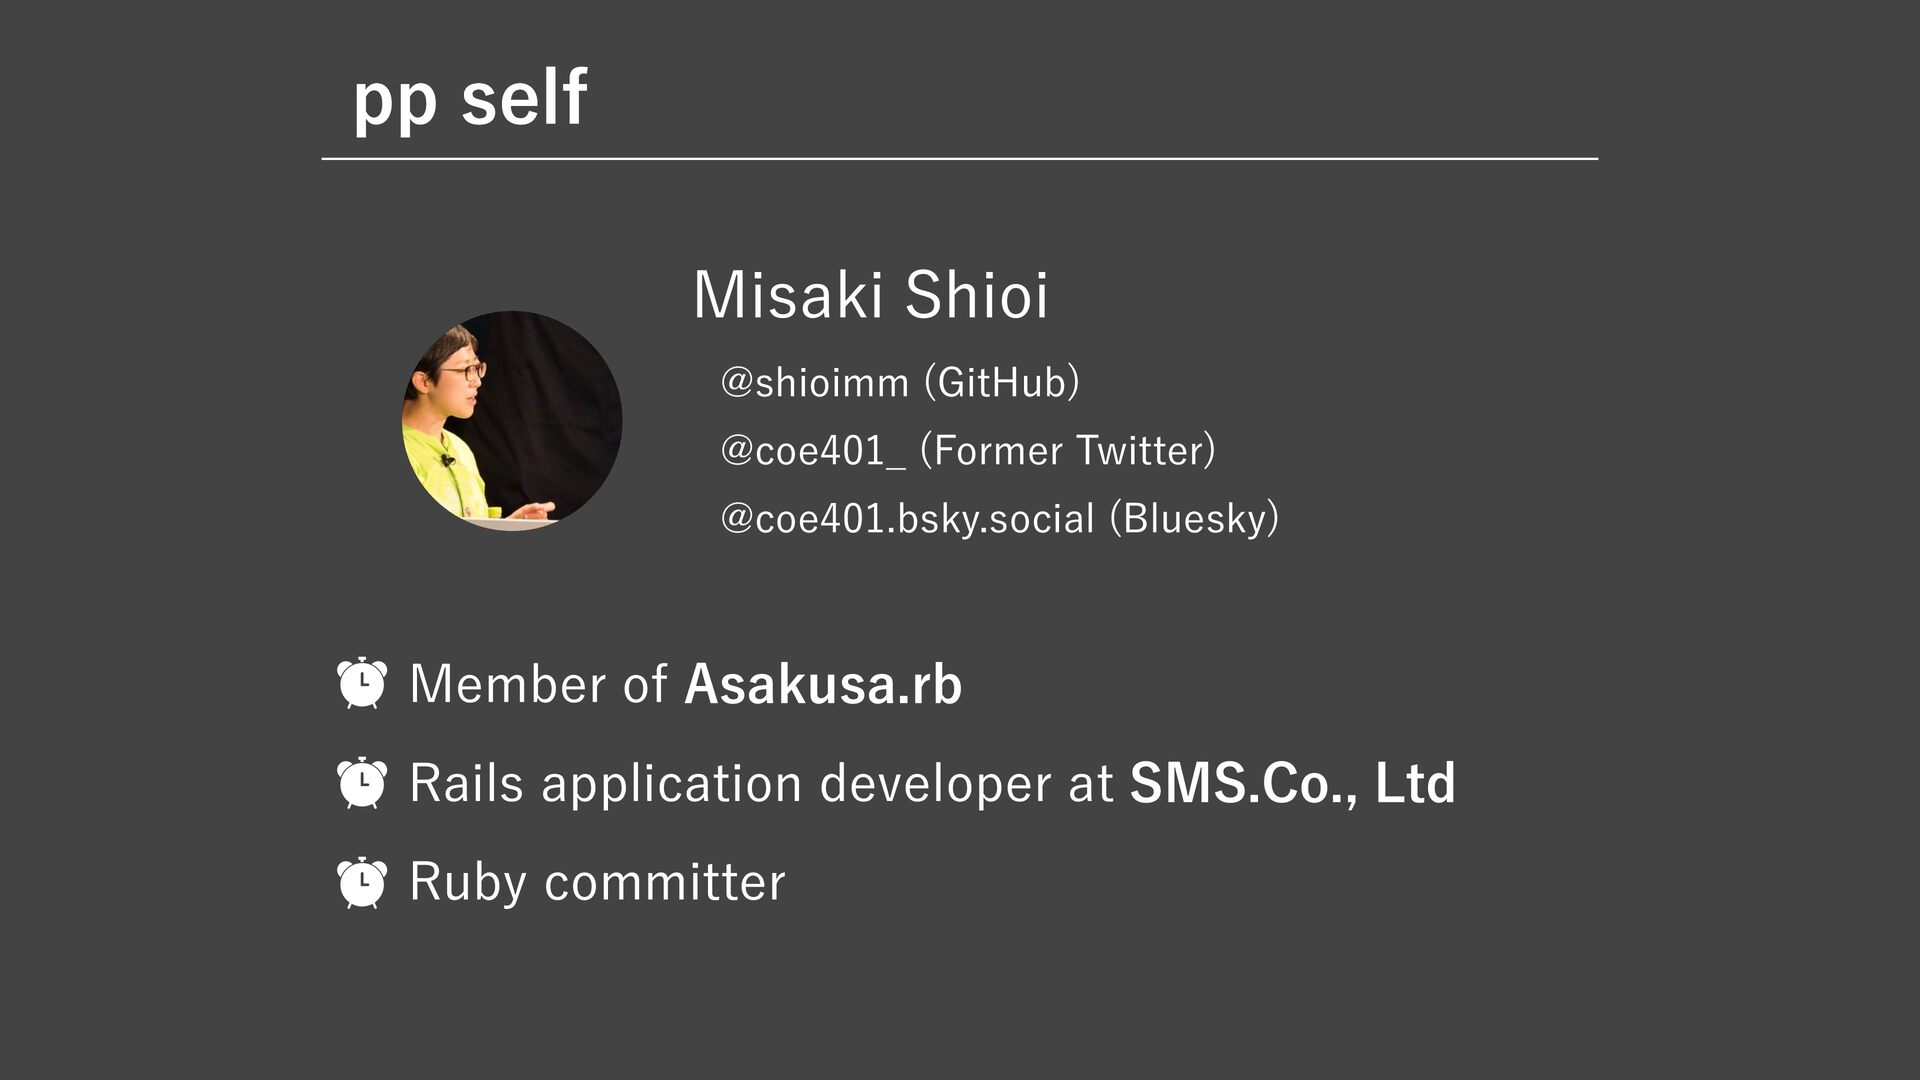The image size is (1920, 1080).
Task: Open the circular speaker profile photo
Action: (x=512, y=421)
